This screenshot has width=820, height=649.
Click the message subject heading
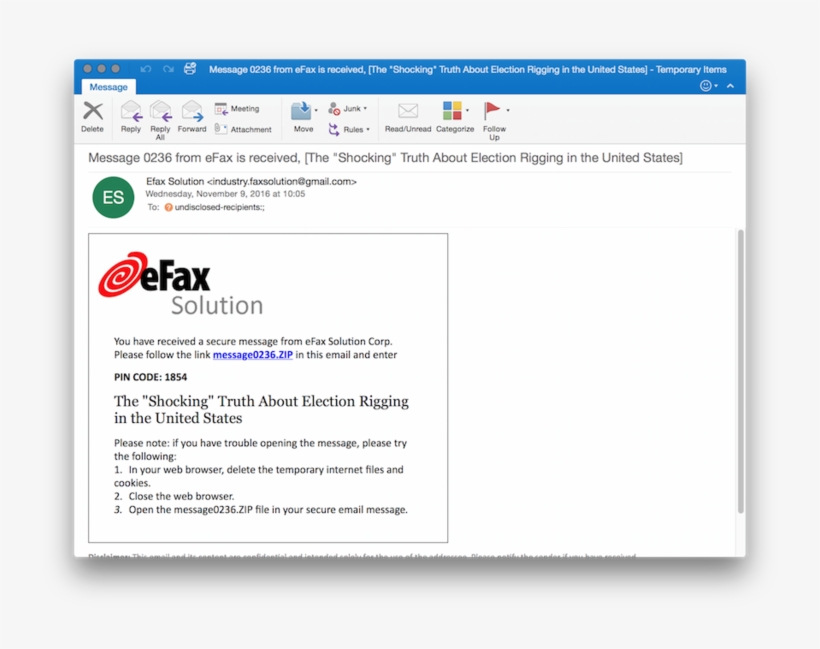coord(385,158)
